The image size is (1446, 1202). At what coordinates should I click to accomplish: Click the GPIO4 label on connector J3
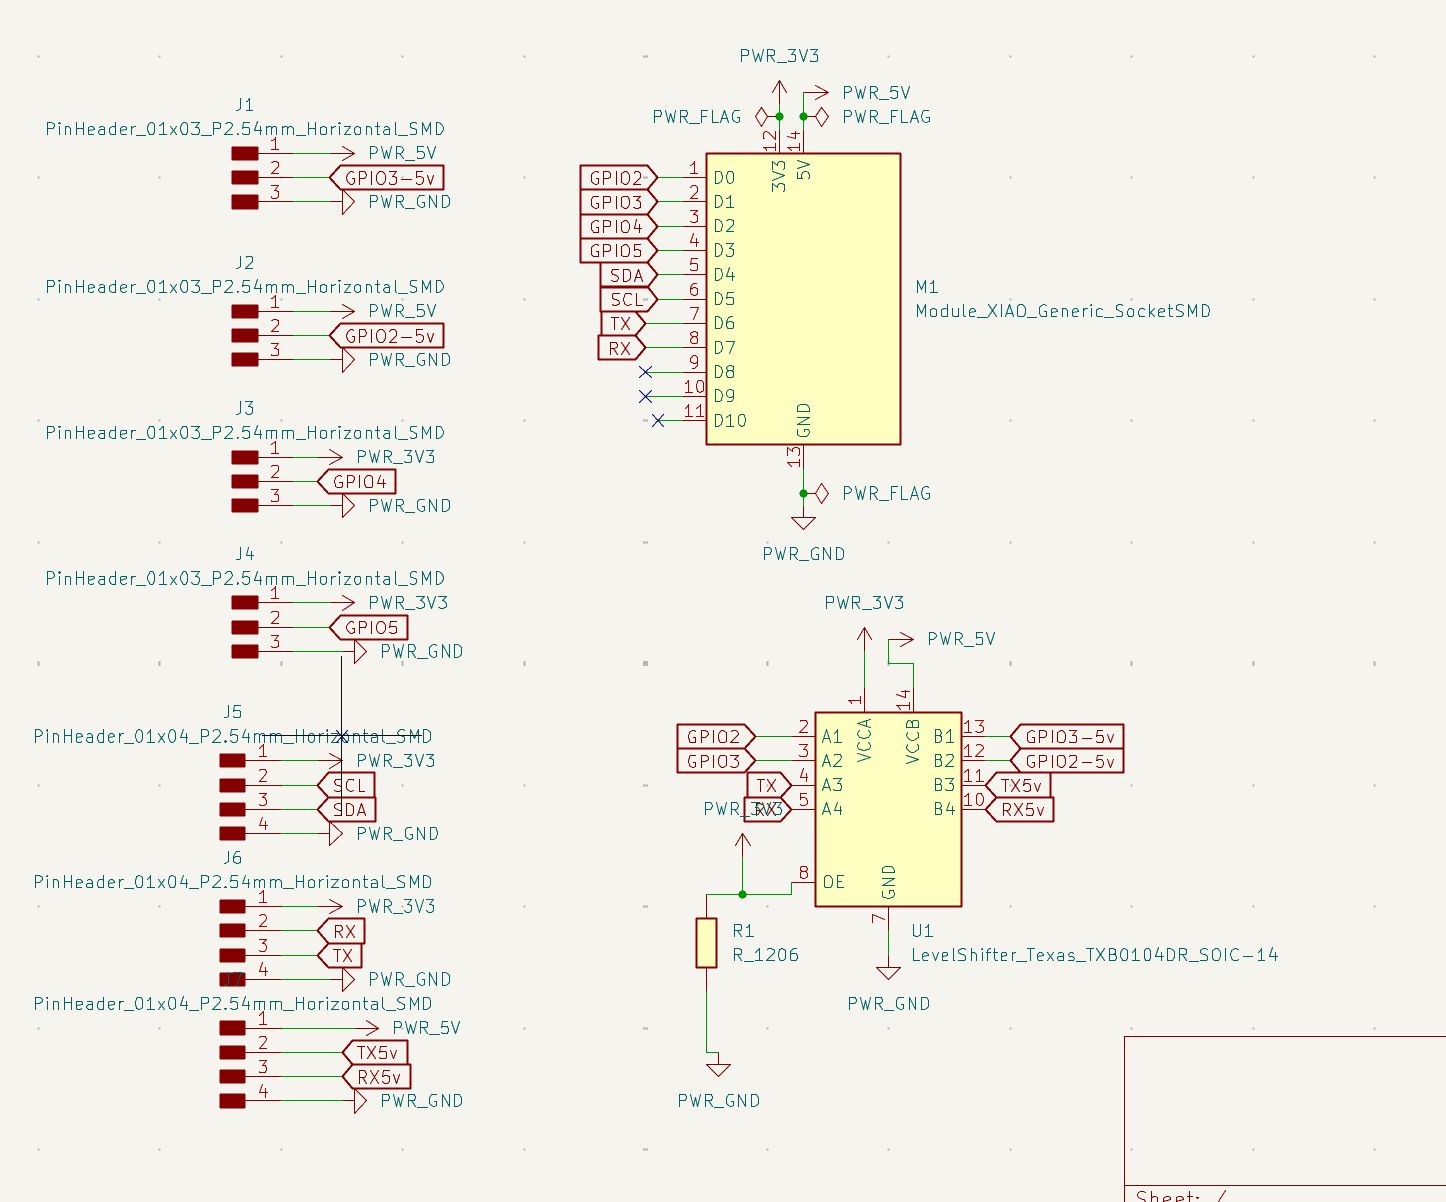pyautogui.click(x=357, y=482)
